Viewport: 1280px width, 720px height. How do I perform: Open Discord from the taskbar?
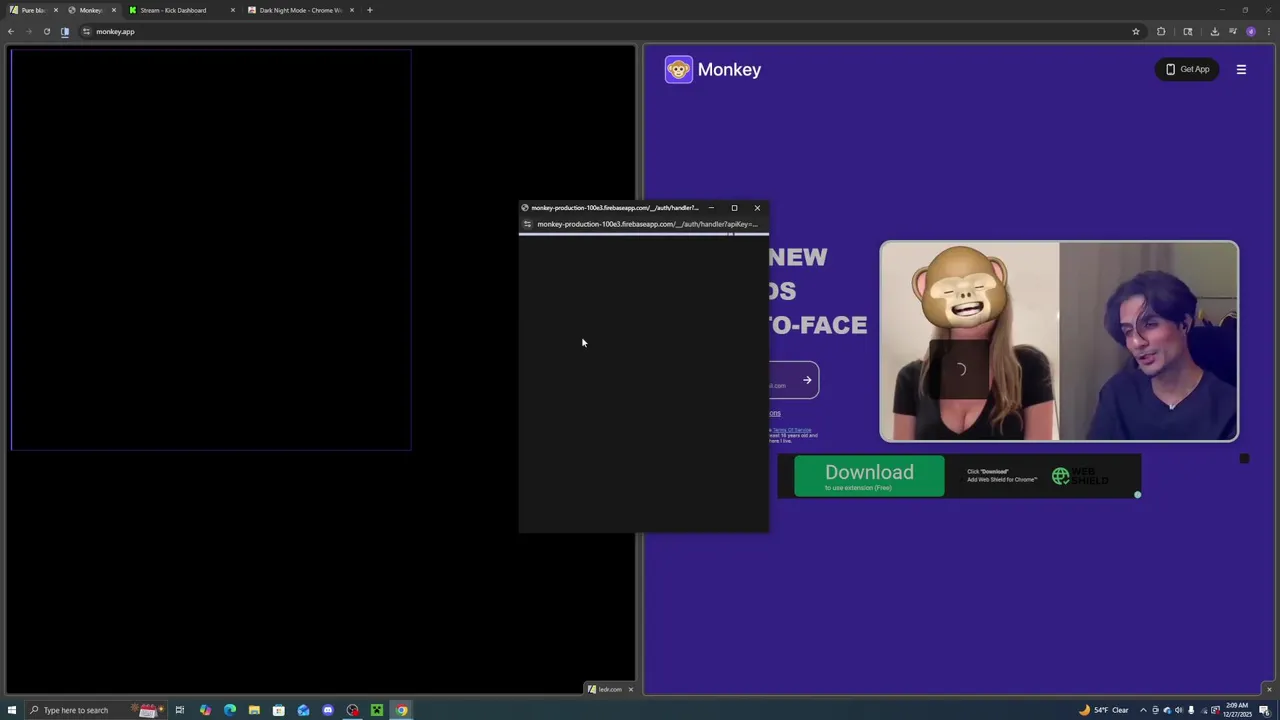(x=328, y=710)
